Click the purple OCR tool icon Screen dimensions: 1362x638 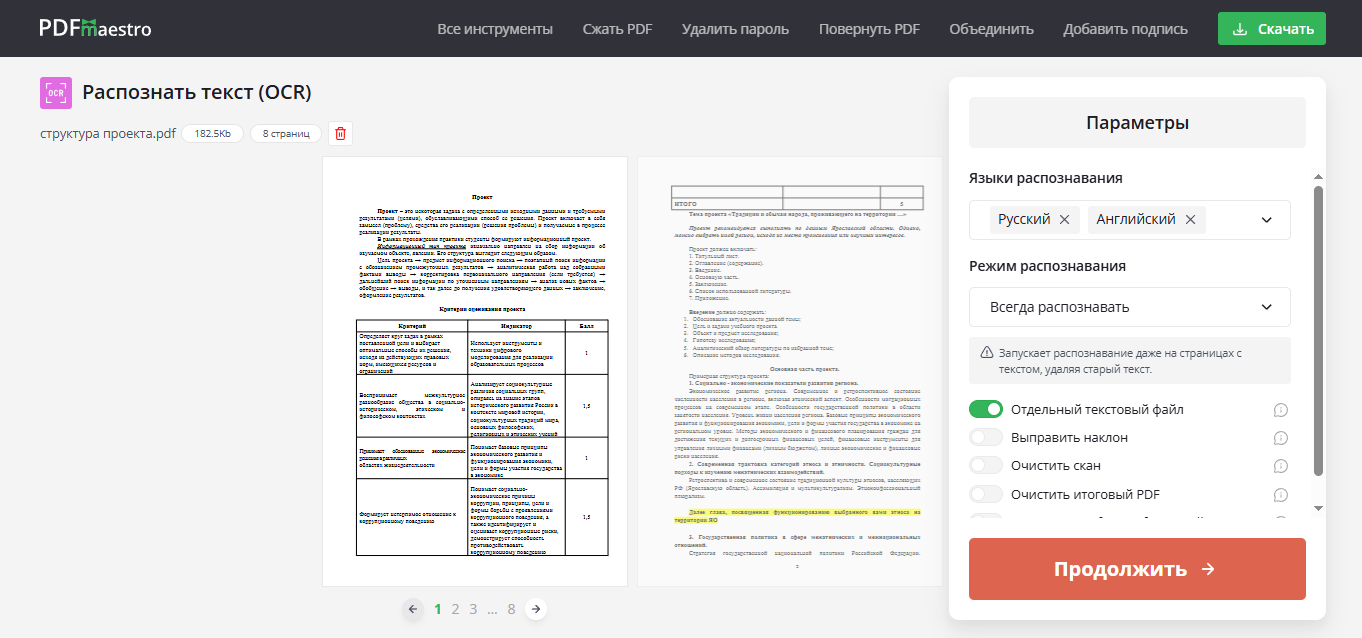(56, 93)
